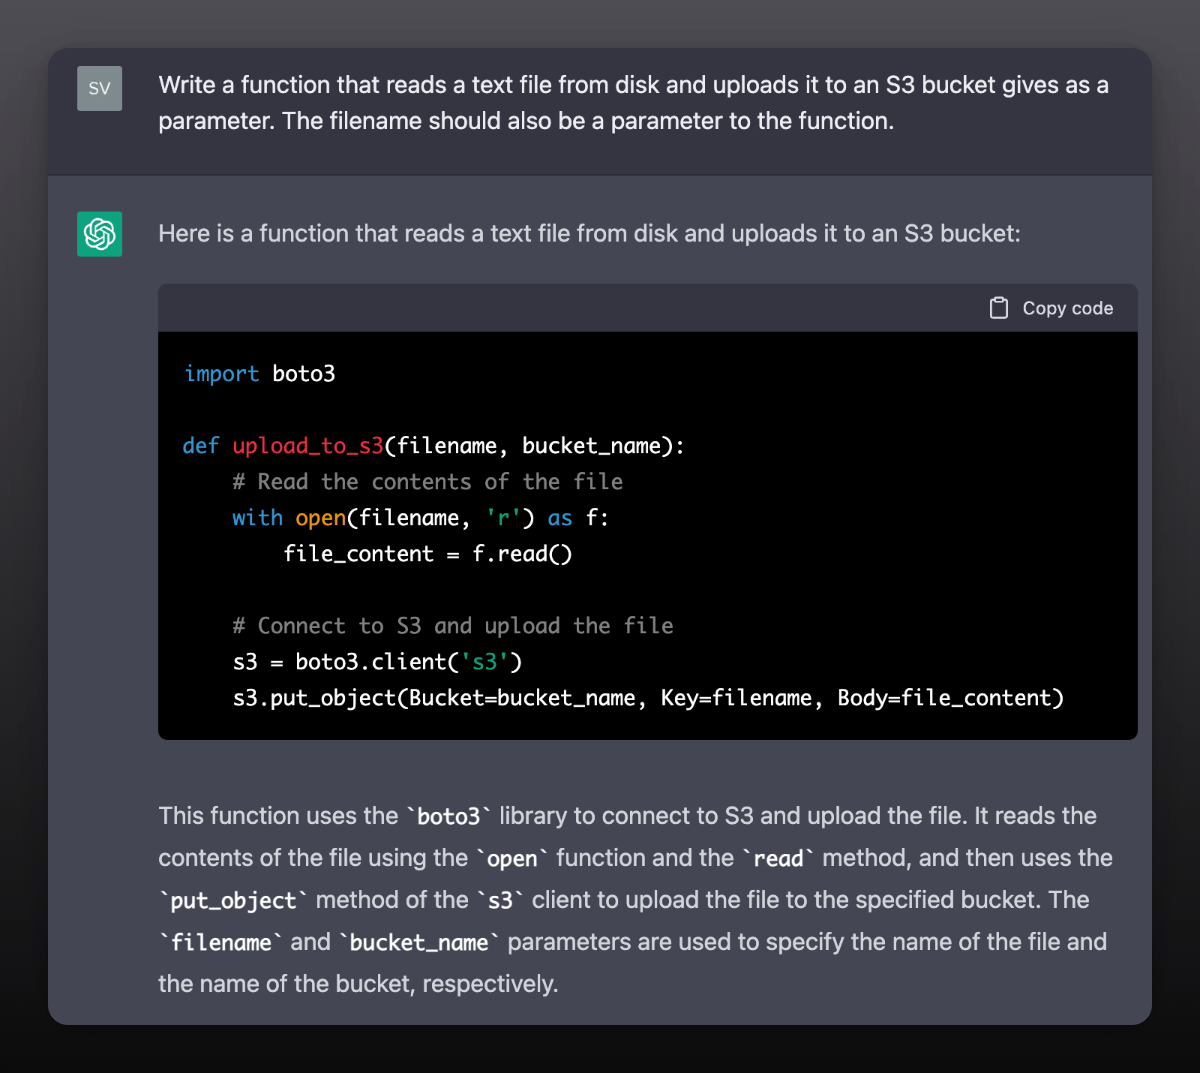Click the green ChatGPT logo icon

tap(99, 234)
